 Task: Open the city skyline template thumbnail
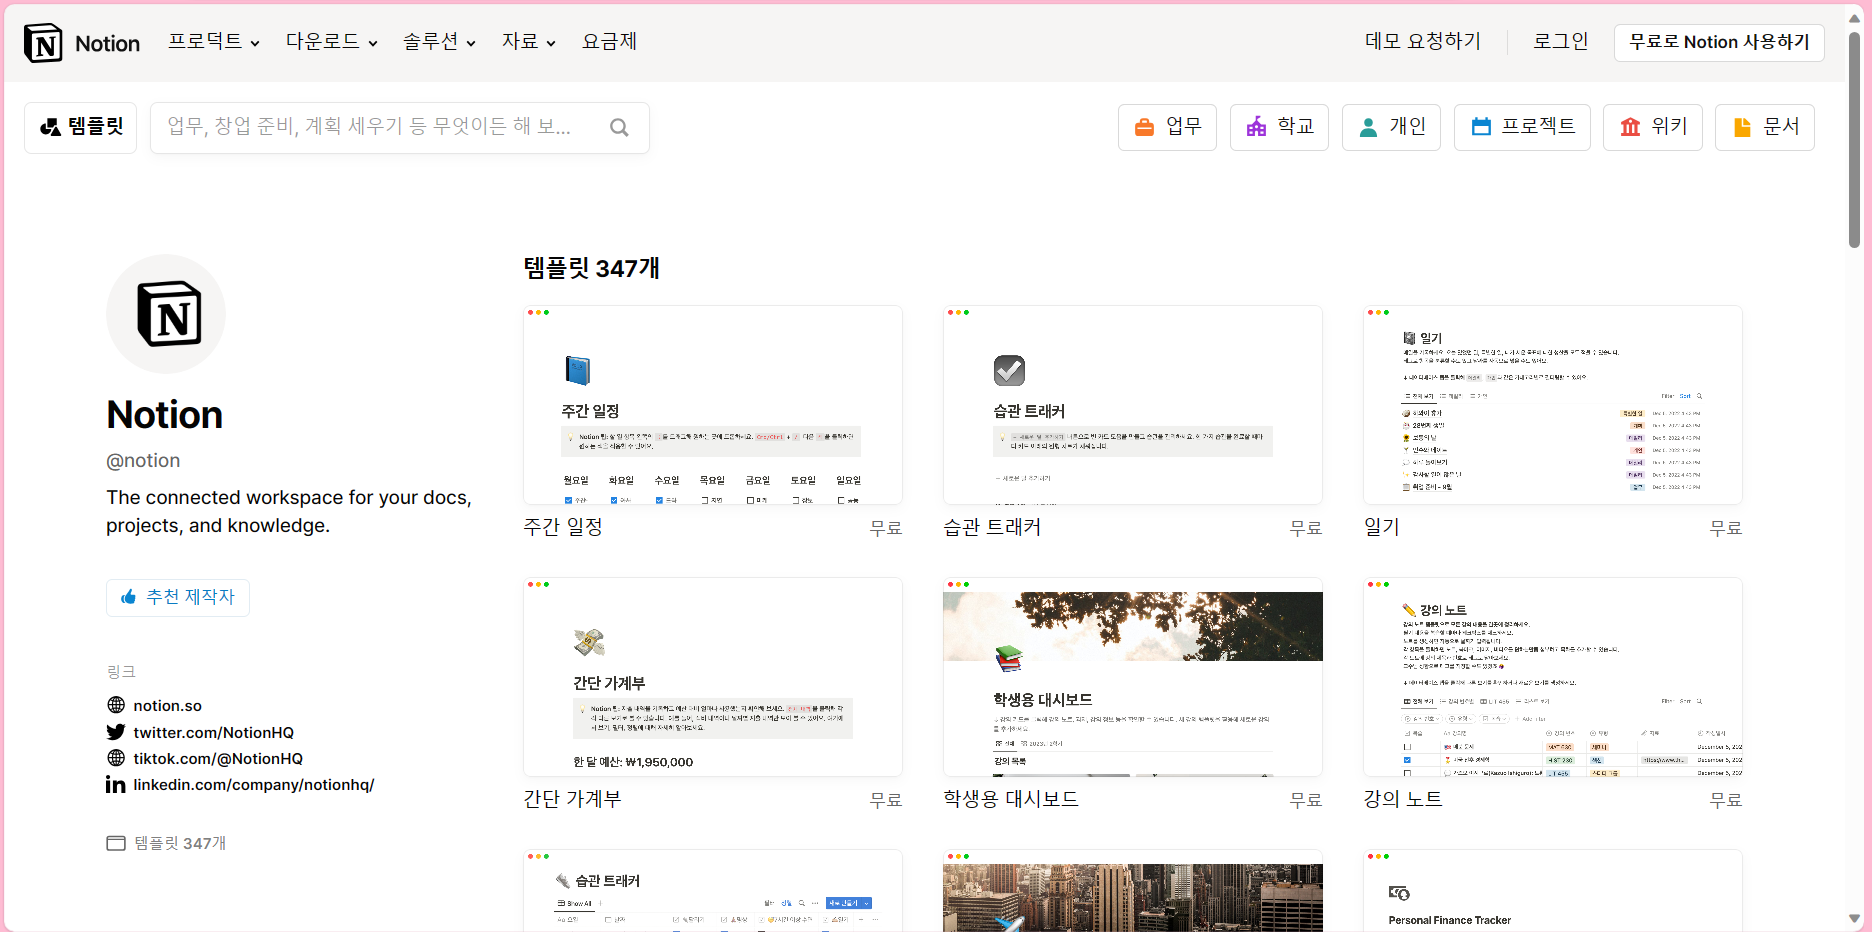pyautogui.click(x=1133, y=890)
